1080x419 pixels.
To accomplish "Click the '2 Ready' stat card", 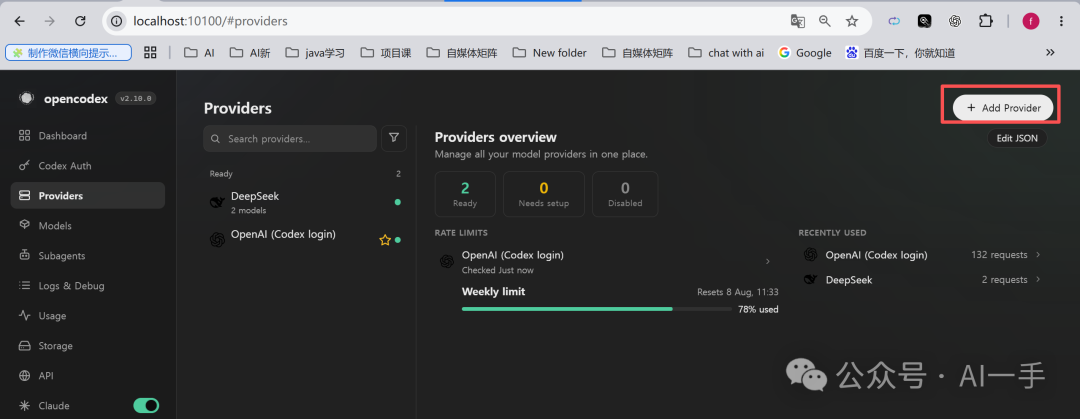I will pyautogui.click(x=465, y=194).
